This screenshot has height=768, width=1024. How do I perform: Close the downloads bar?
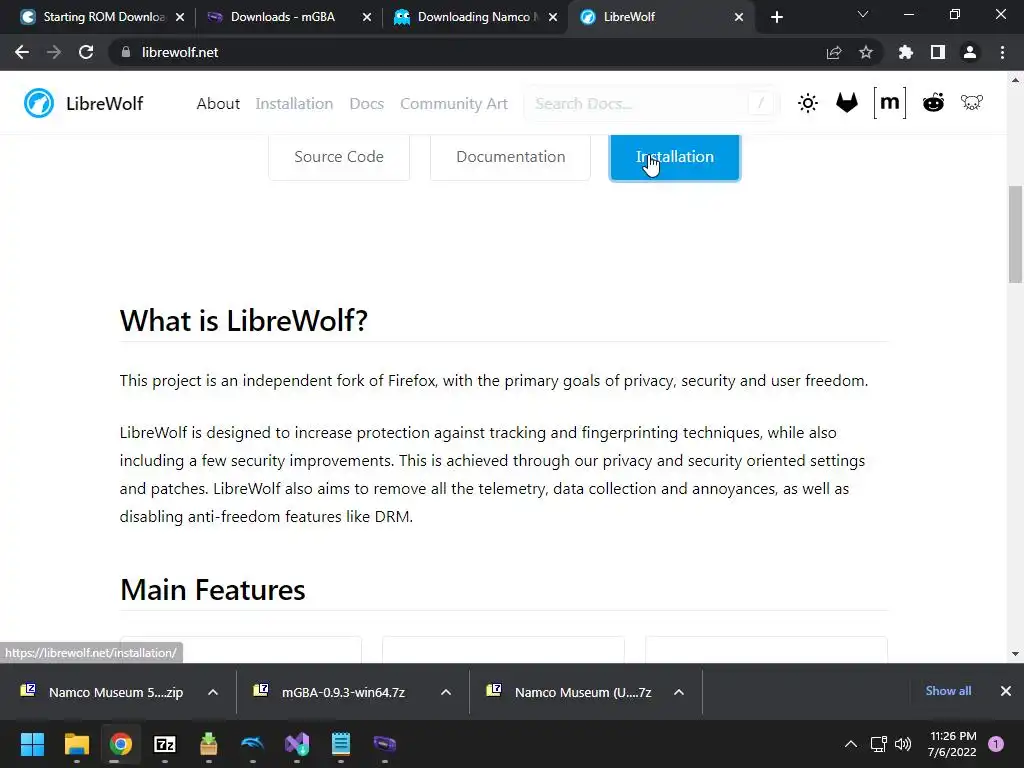[1006, 691]
